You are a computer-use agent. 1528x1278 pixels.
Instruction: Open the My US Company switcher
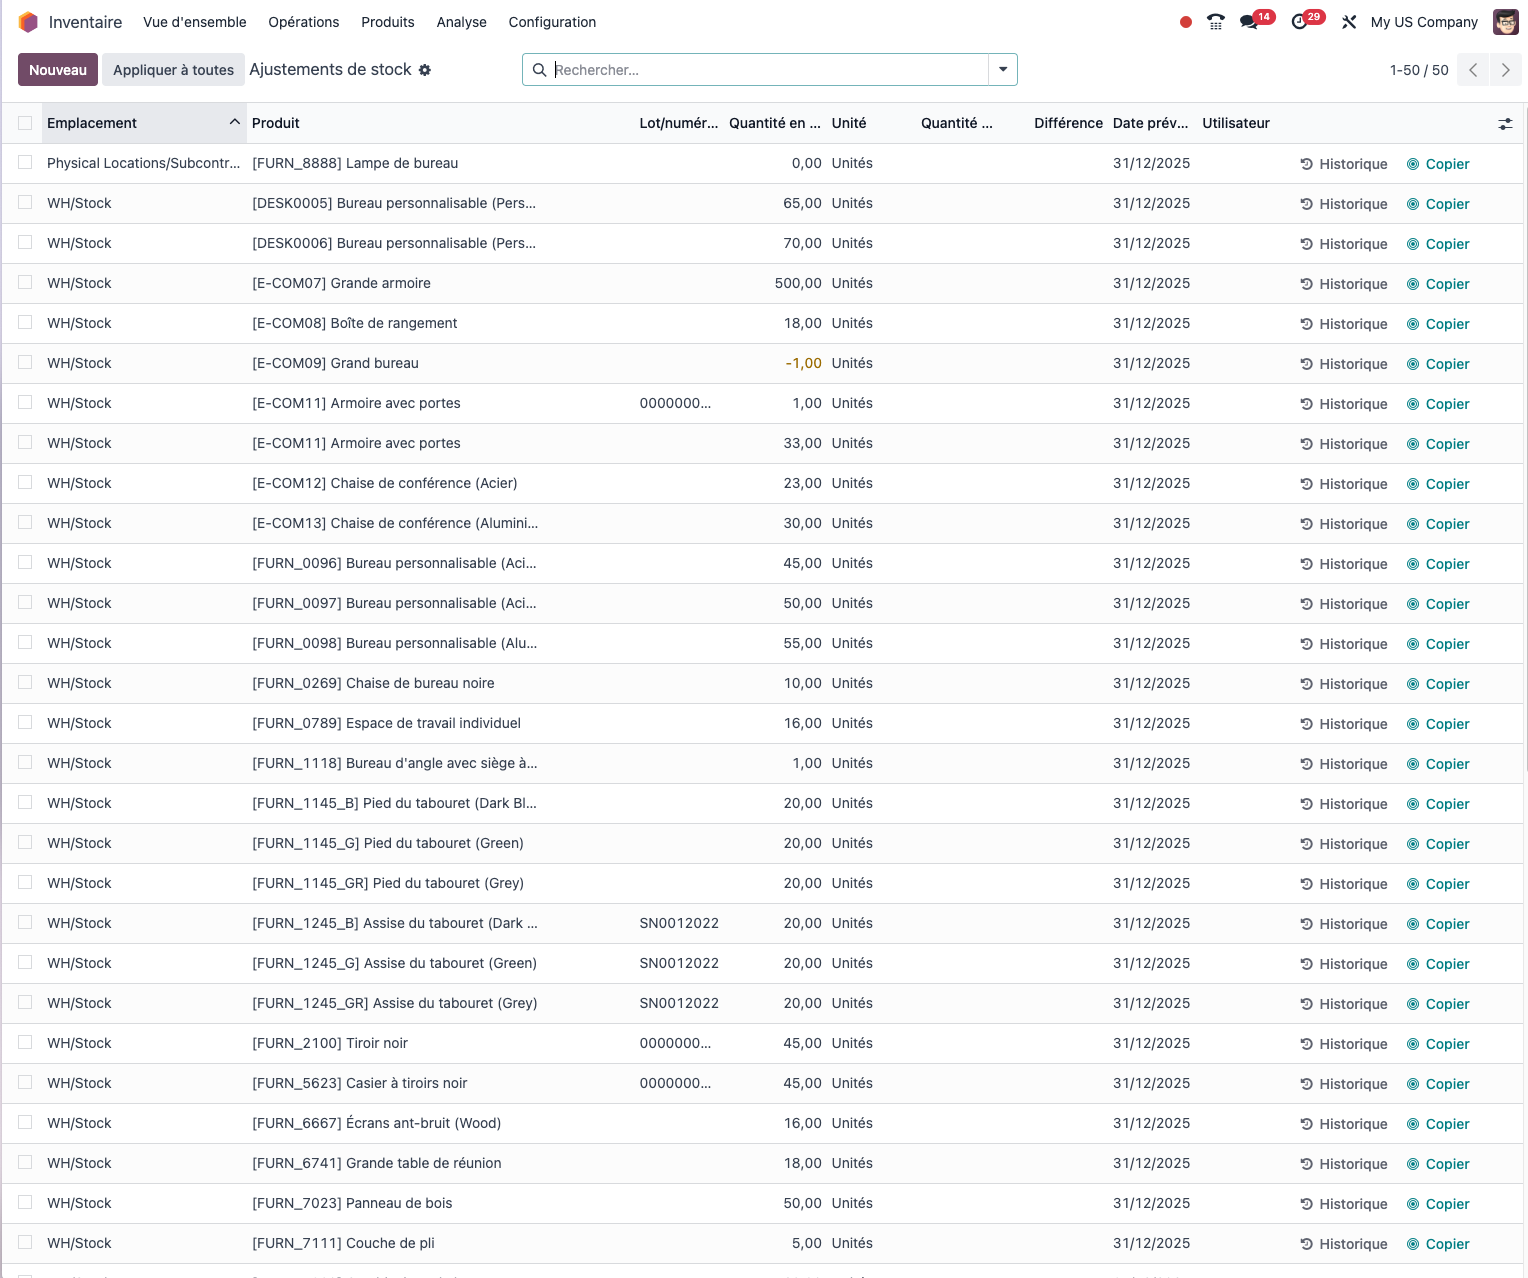[1424, 22]
